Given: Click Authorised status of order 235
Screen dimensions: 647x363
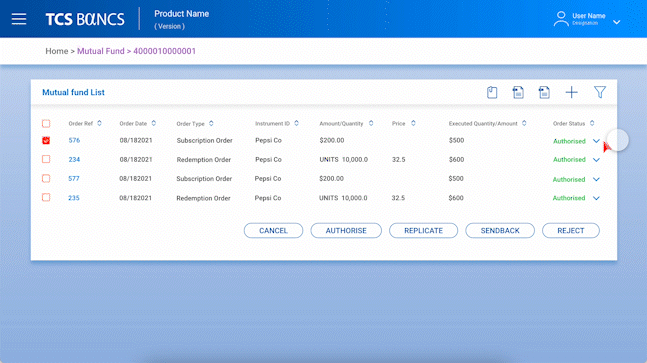Looking at the screenshot, I should [569, 198].
